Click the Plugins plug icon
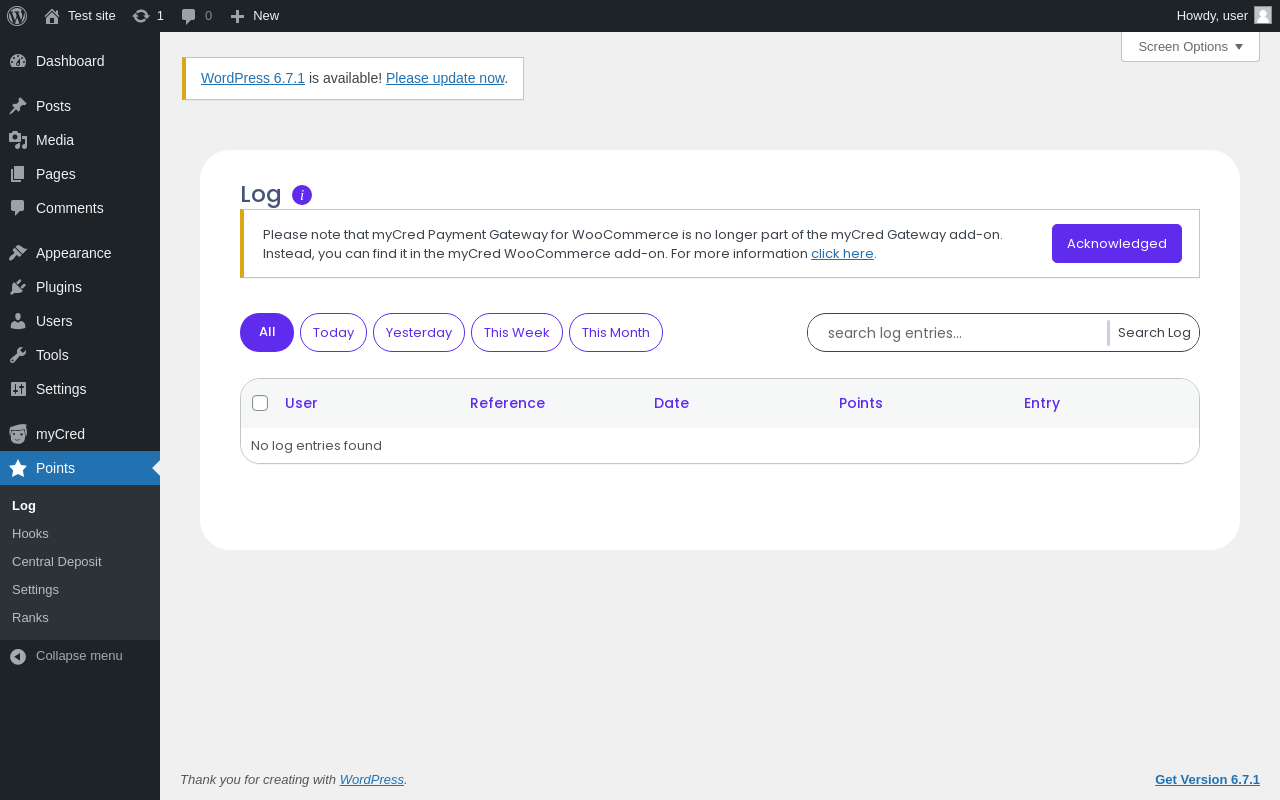The image size is (1280, 800). tap(18, 287)
